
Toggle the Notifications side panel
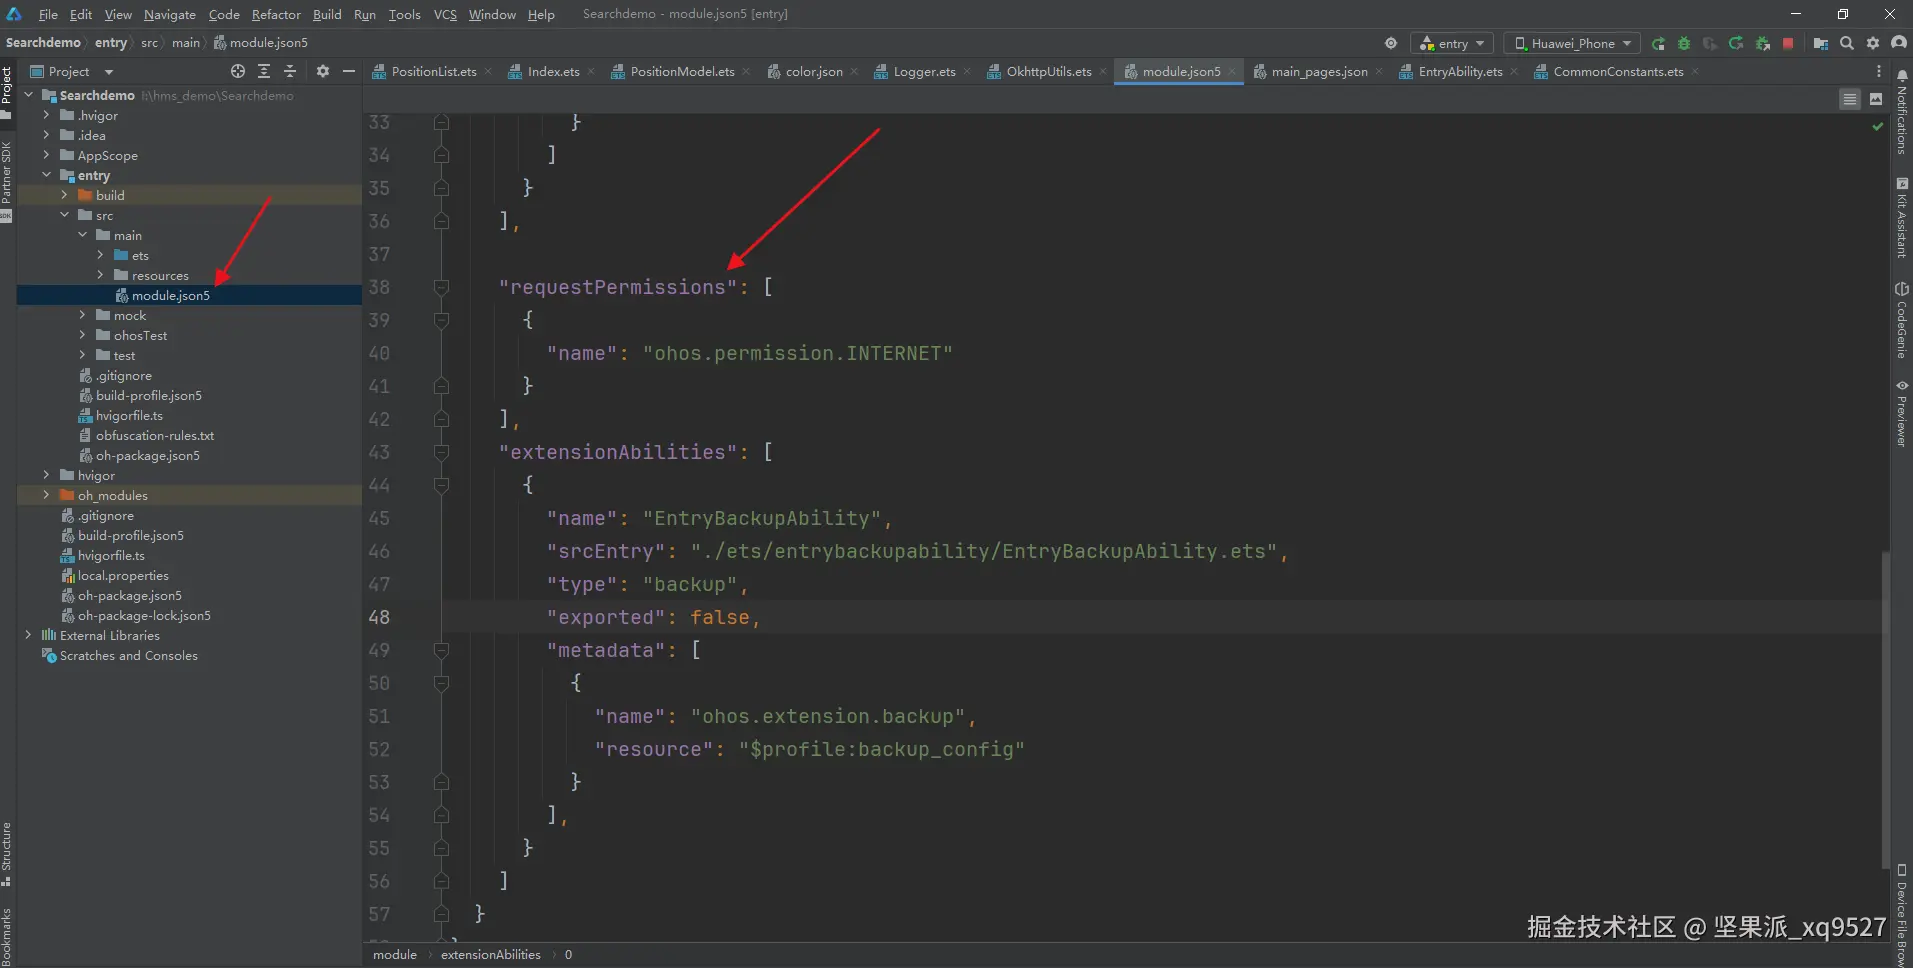[x=1901, y=112]
